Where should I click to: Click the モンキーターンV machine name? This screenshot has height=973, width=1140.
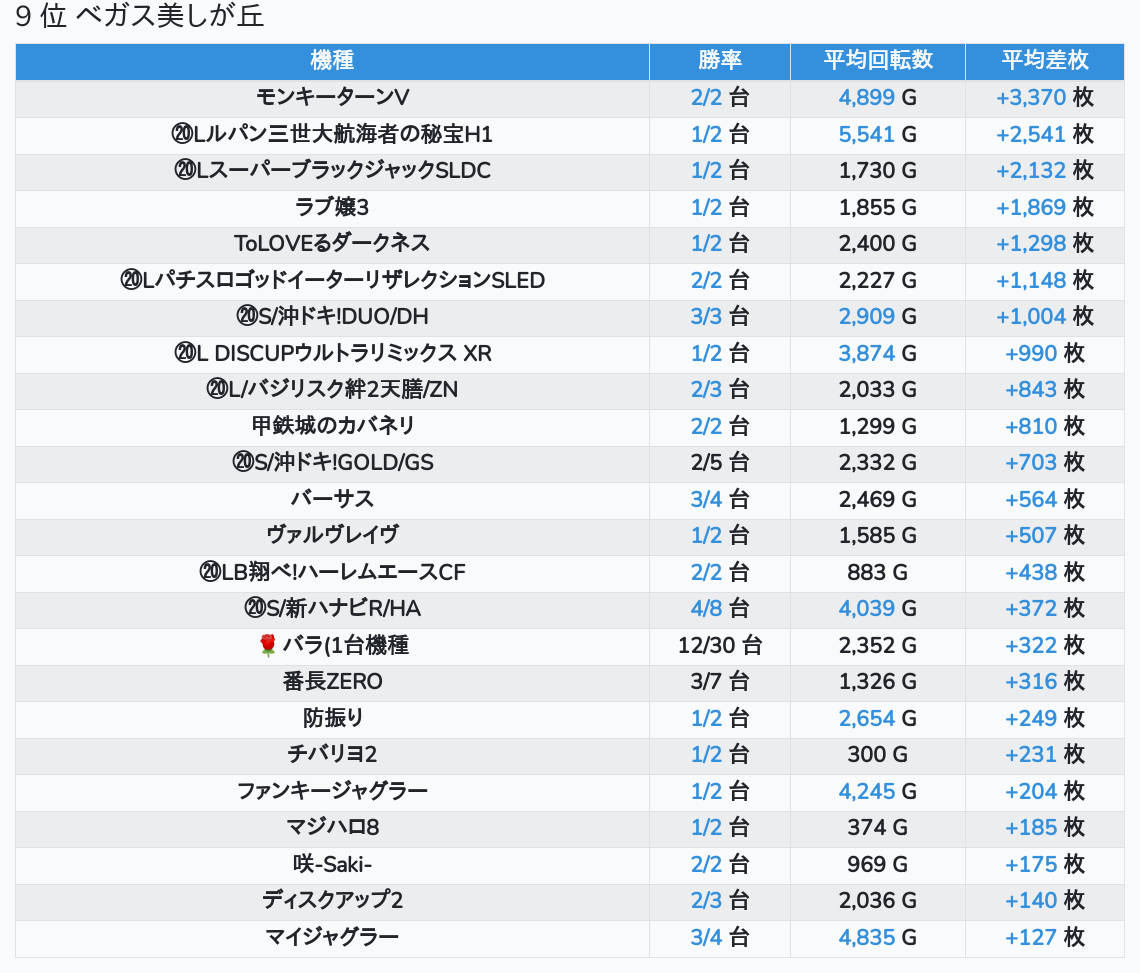(x=332, y=97)
